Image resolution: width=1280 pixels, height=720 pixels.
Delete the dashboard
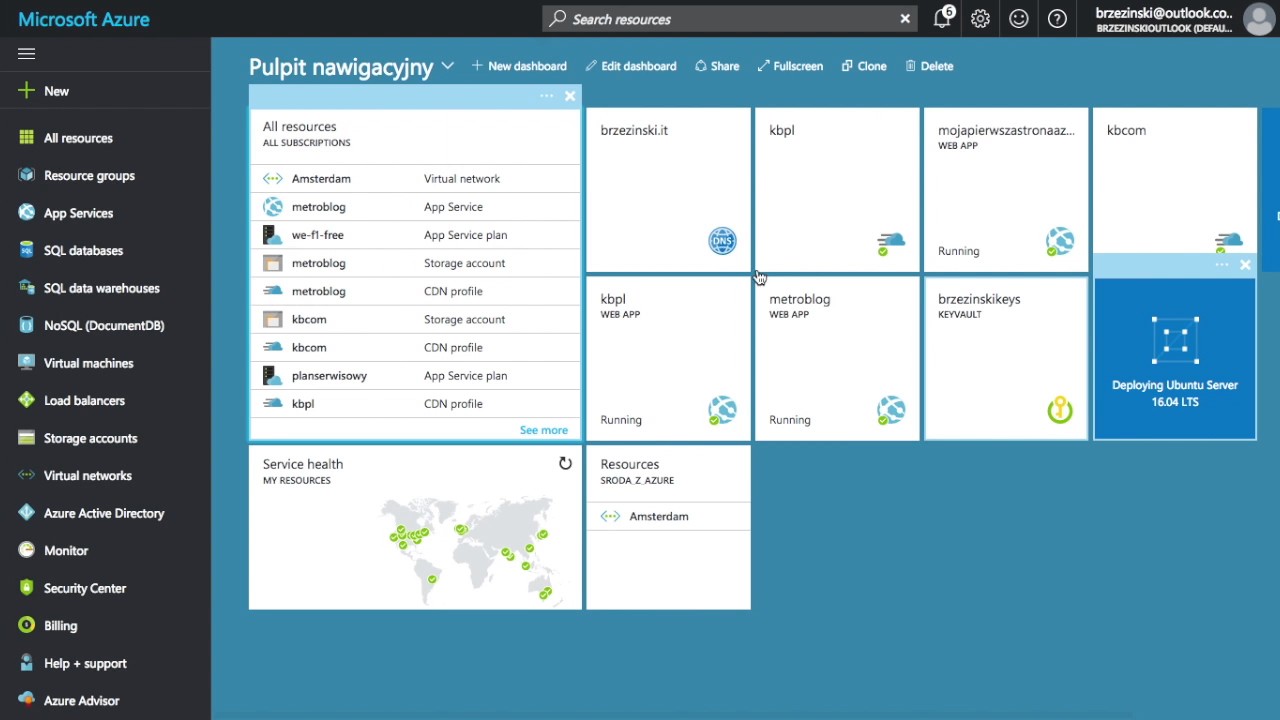pyautogui.click(x=929, y=66)
